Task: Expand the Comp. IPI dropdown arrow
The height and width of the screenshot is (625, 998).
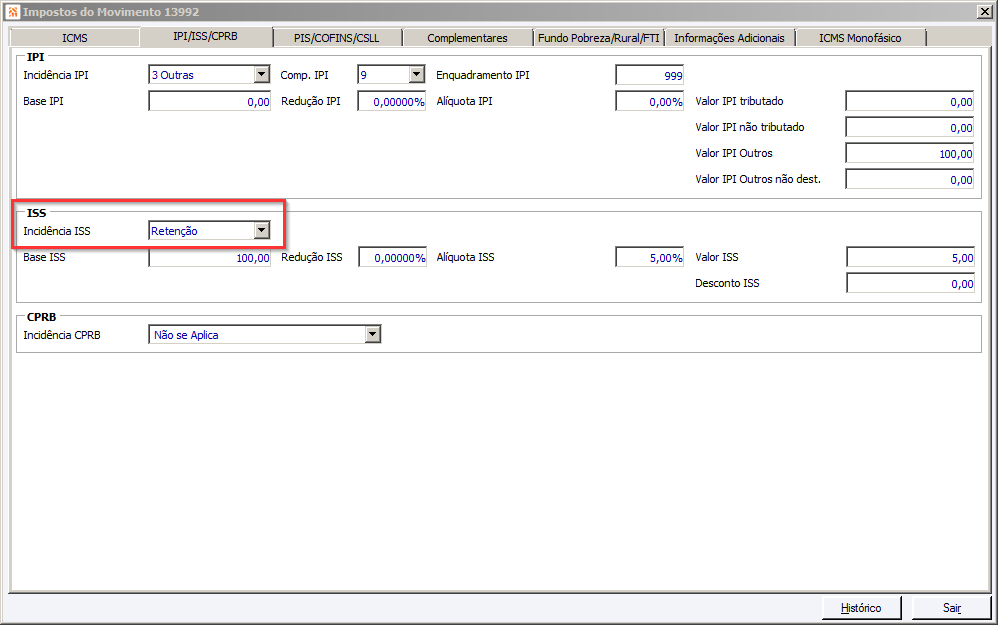Action: coord(416,74)
